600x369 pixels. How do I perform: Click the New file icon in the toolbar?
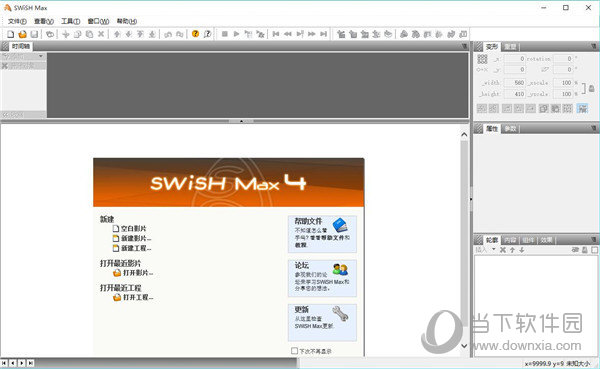point(11,34)
